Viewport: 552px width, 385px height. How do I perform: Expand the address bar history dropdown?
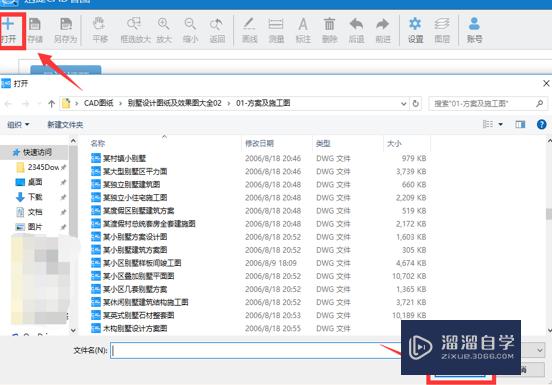click(x=403, y=104)
